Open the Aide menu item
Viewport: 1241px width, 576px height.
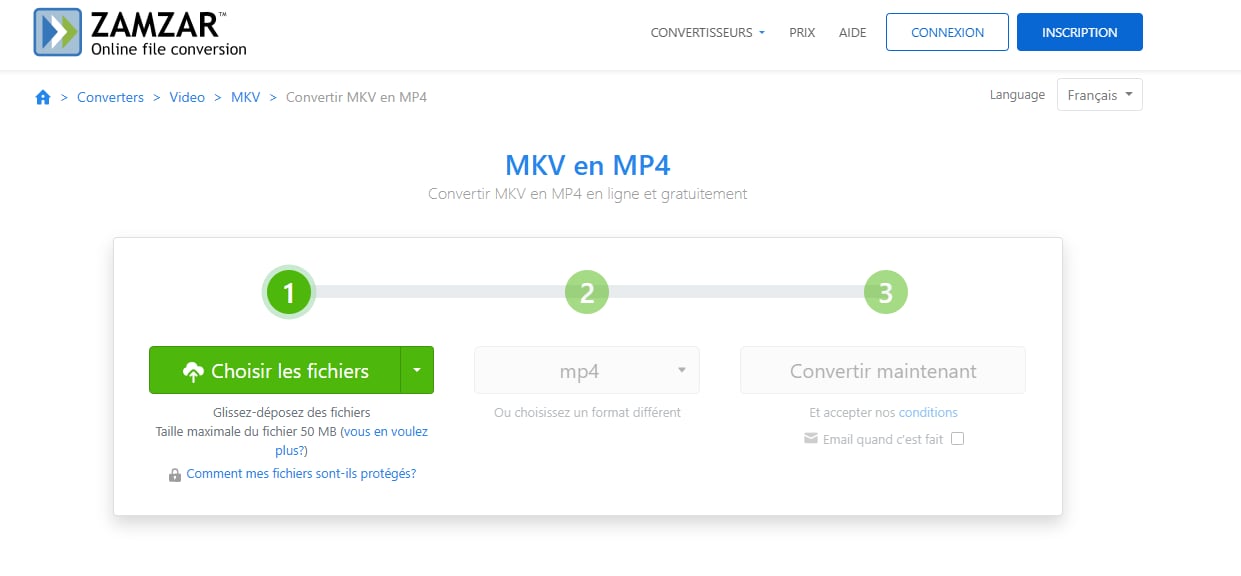(852, 32)
